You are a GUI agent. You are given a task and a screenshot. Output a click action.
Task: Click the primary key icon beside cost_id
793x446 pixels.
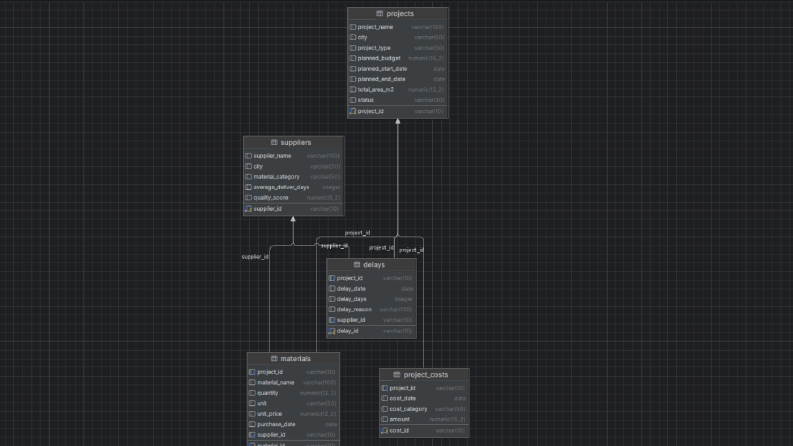point(384,430)
